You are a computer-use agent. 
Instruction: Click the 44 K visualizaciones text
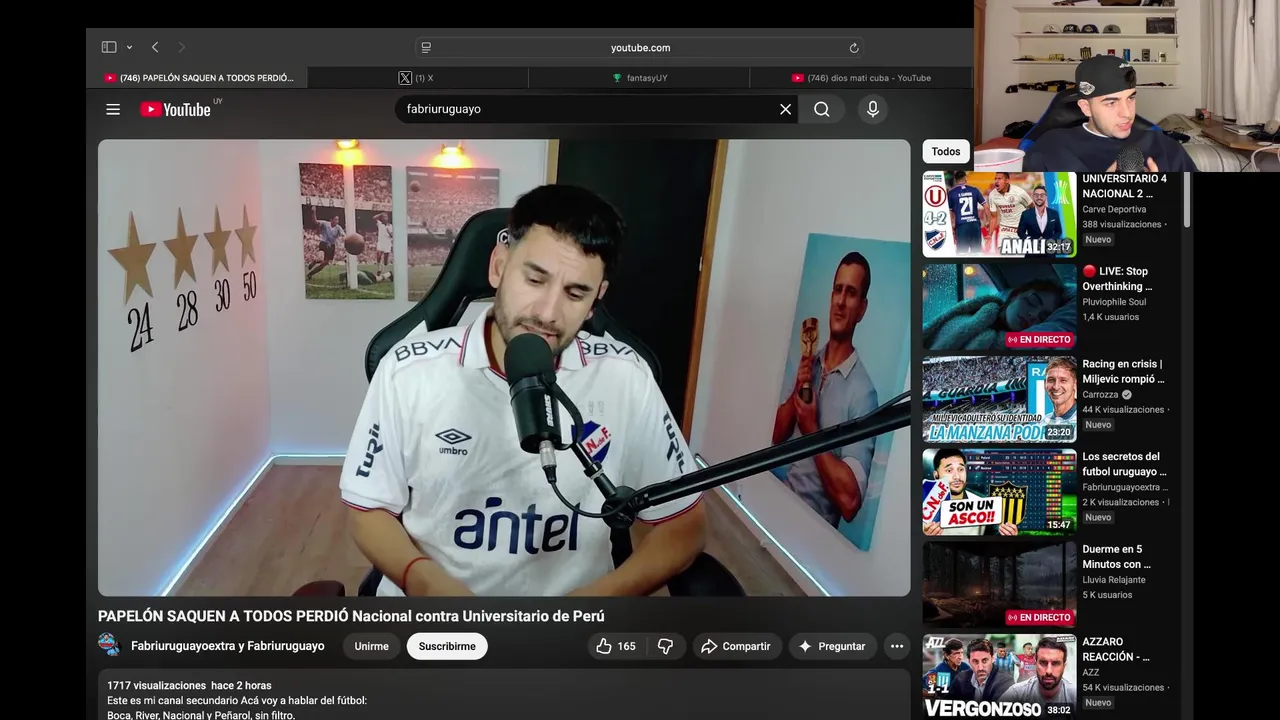pos(1123,409)
